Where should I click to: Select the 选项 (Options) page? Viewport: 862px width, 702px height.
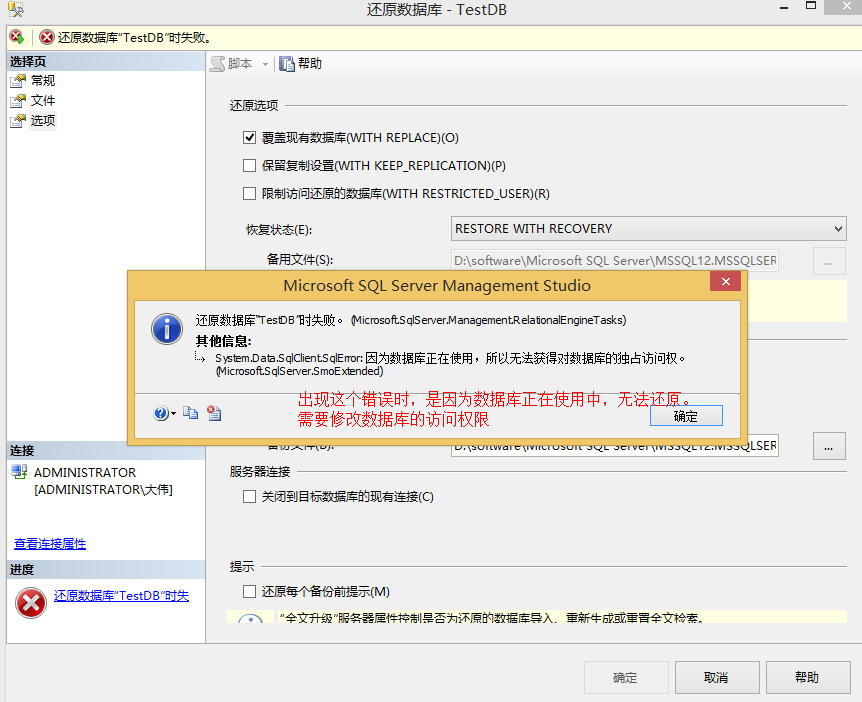(43, 120)
